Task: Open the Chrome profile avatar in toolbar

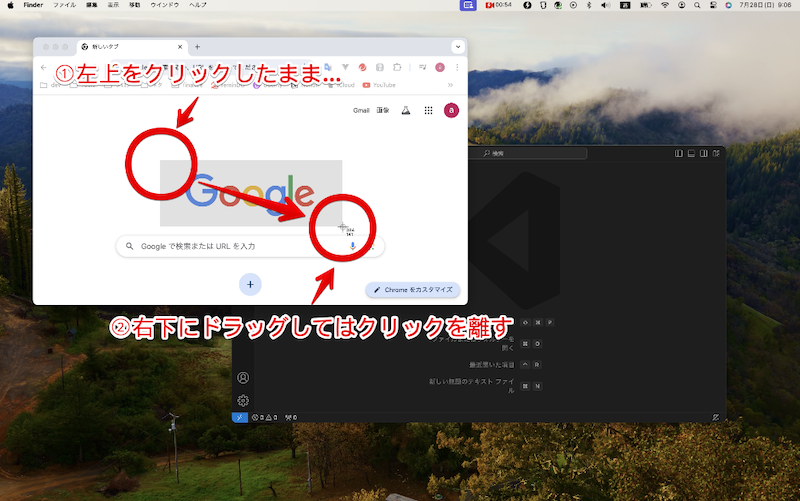Action: 440,67
